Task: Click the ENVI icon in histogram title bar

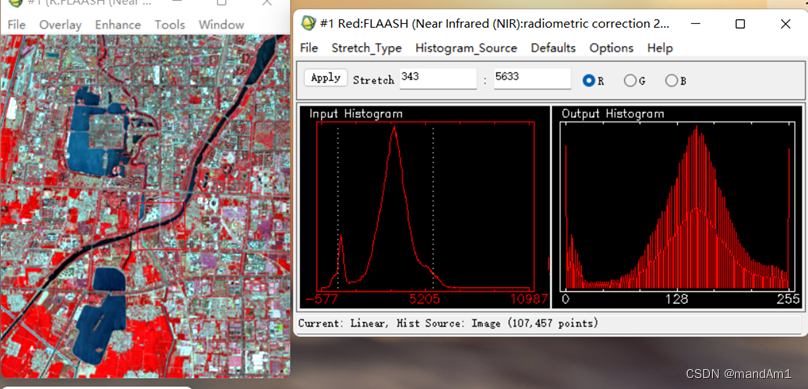Action: 308,23
